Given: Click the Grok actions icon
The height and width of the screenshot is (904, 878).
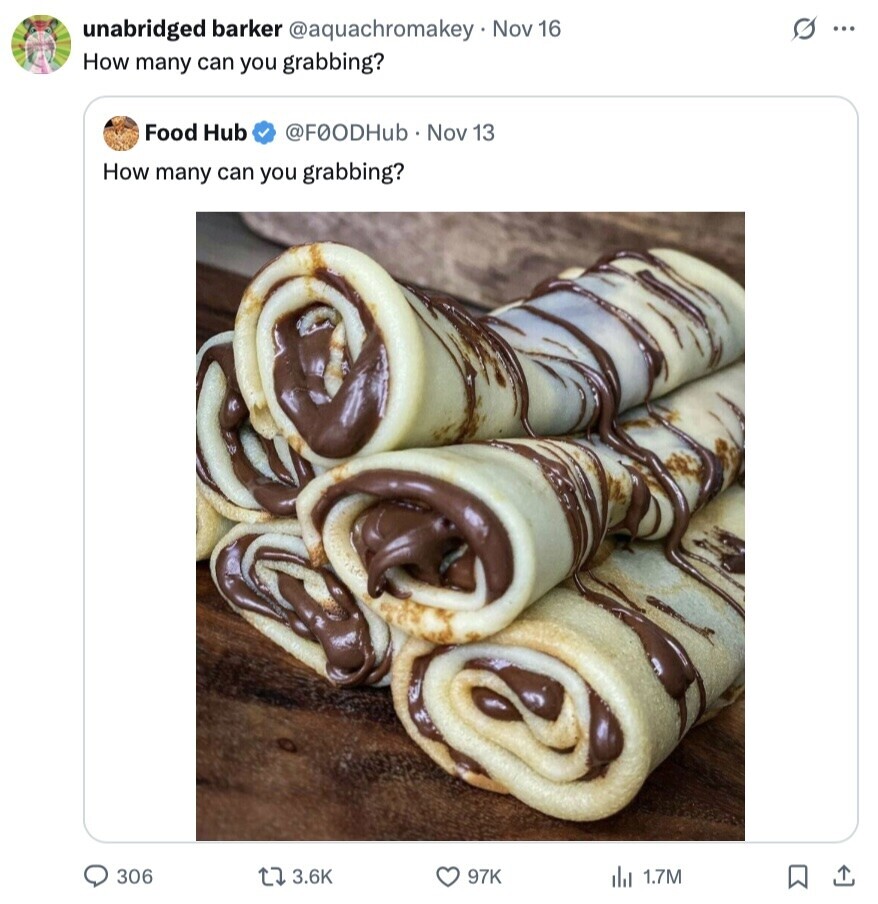Looking at the screenshot, I should click(803, 30).
